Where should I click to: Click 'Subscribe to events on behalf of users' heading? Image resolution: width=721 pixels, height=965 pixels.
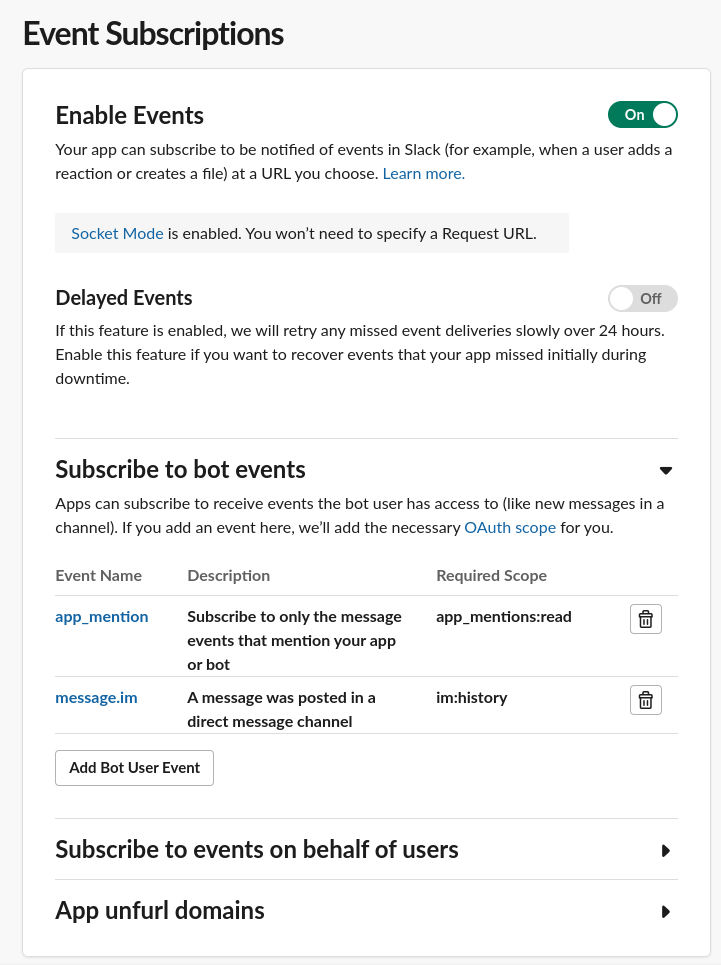257,850
